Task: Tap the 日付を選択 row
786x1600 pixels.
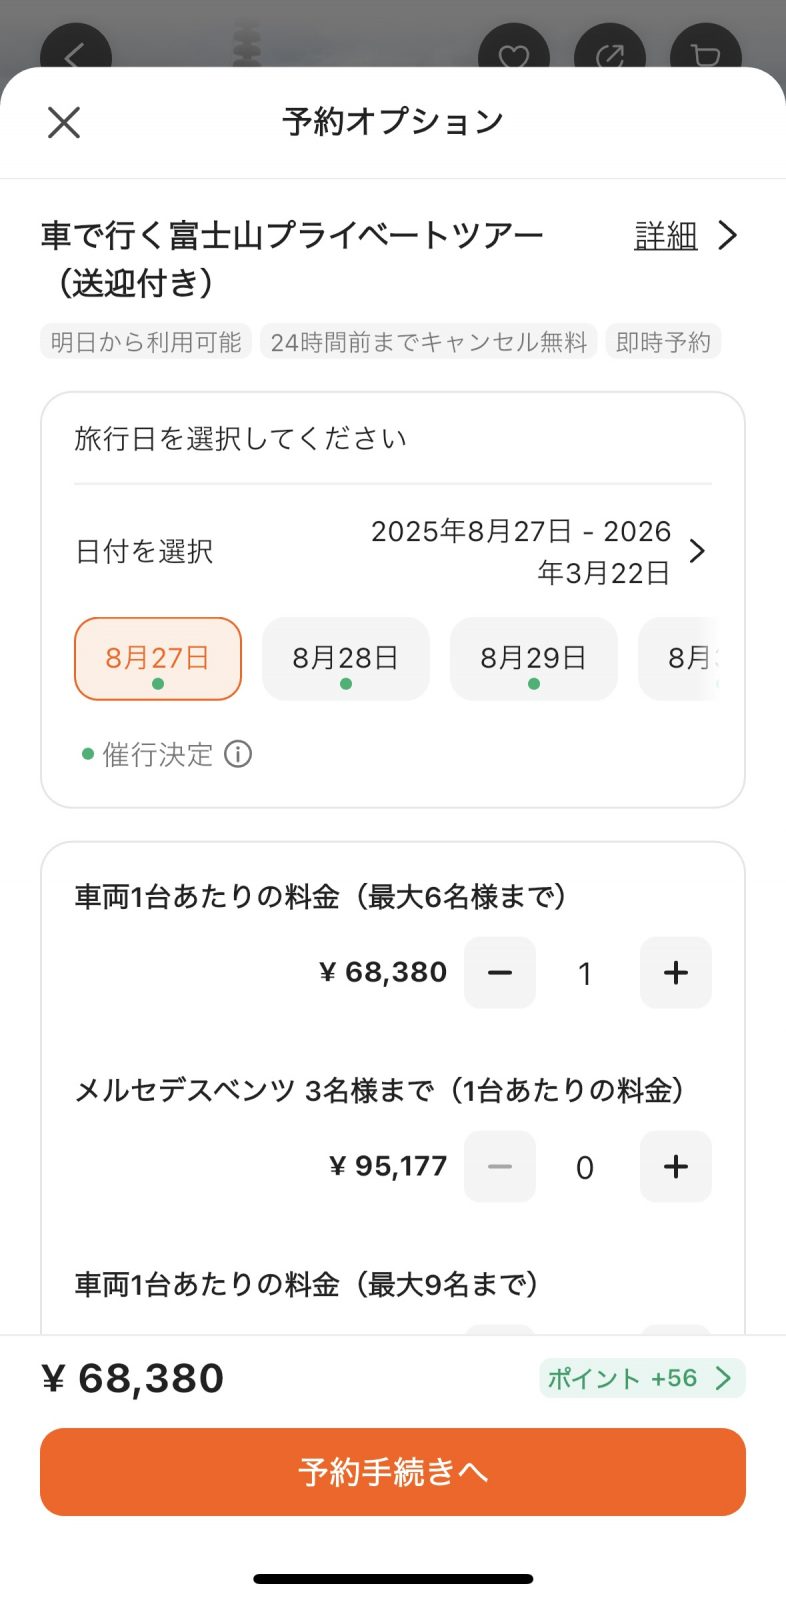Action: coord(145,551)
